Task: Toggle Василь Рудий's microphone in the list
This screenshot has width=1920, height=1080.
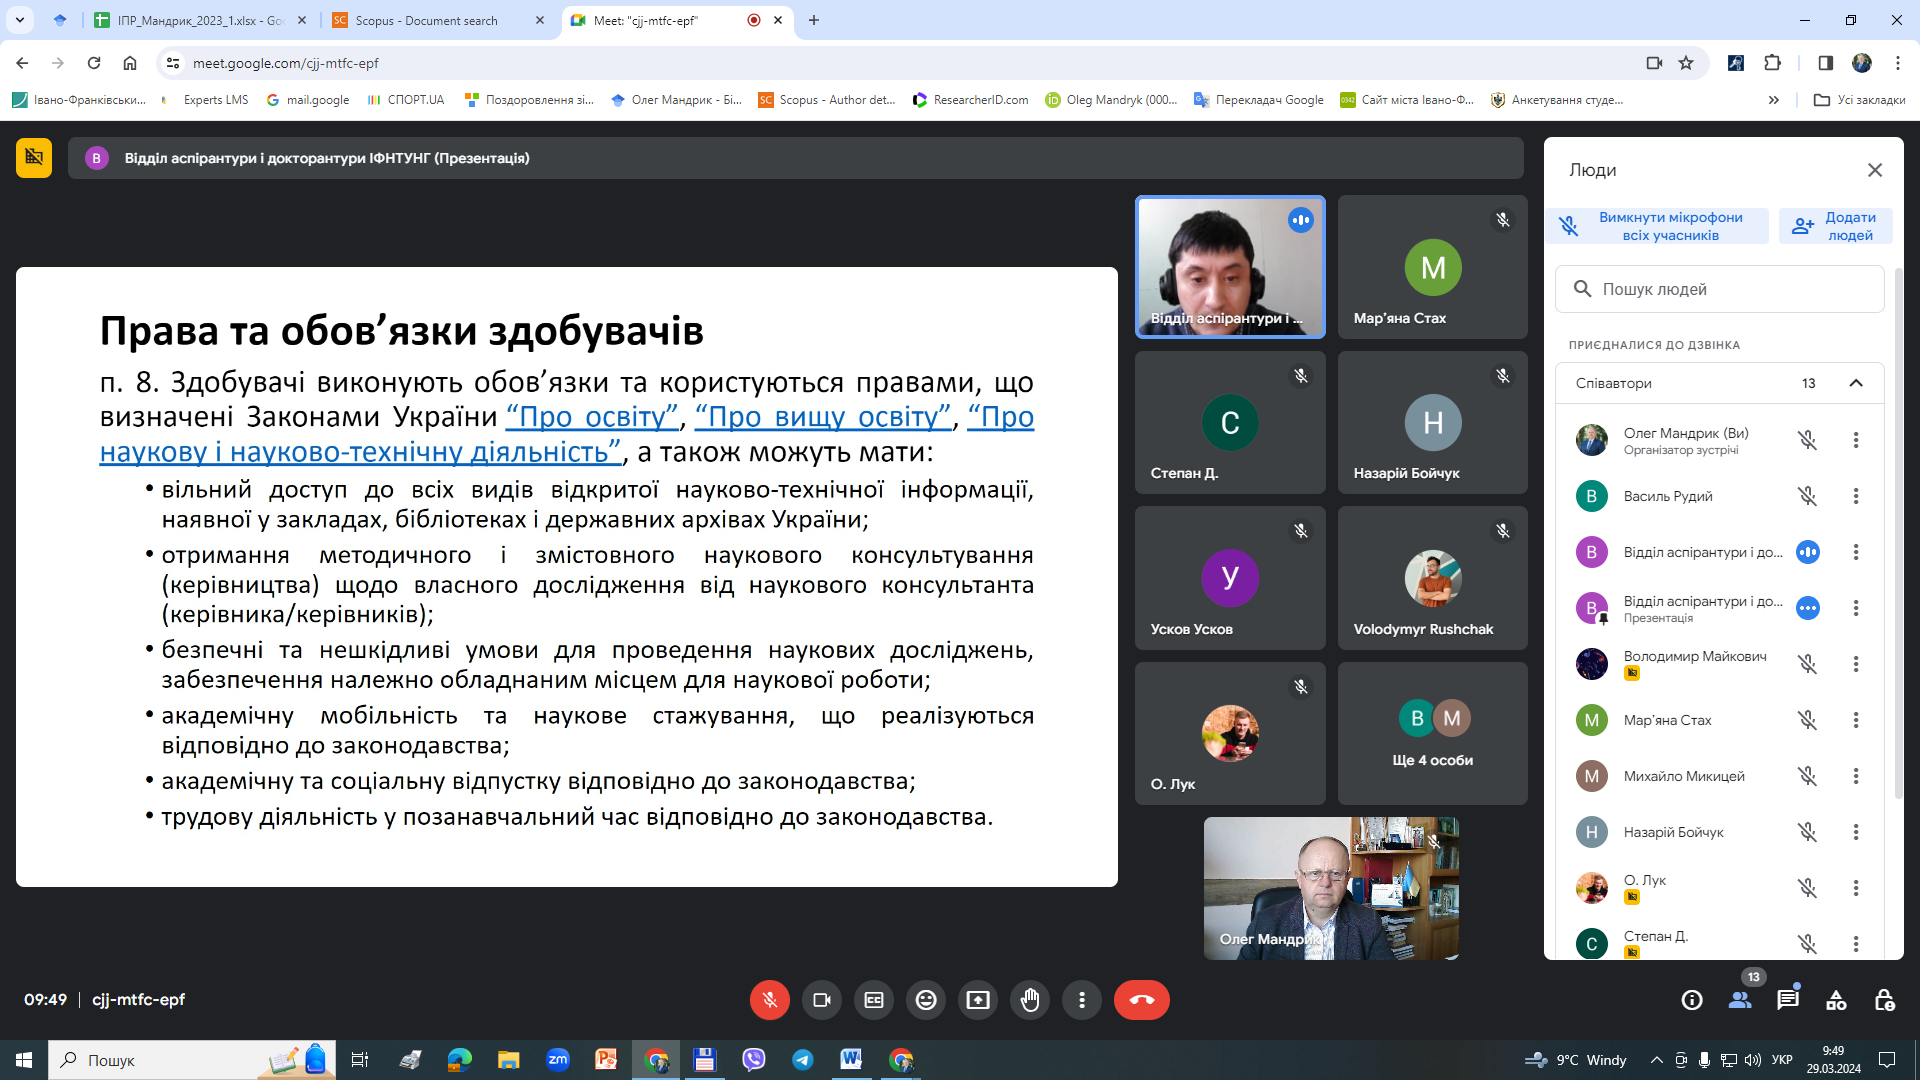Action: click(x=1806, y=495)
